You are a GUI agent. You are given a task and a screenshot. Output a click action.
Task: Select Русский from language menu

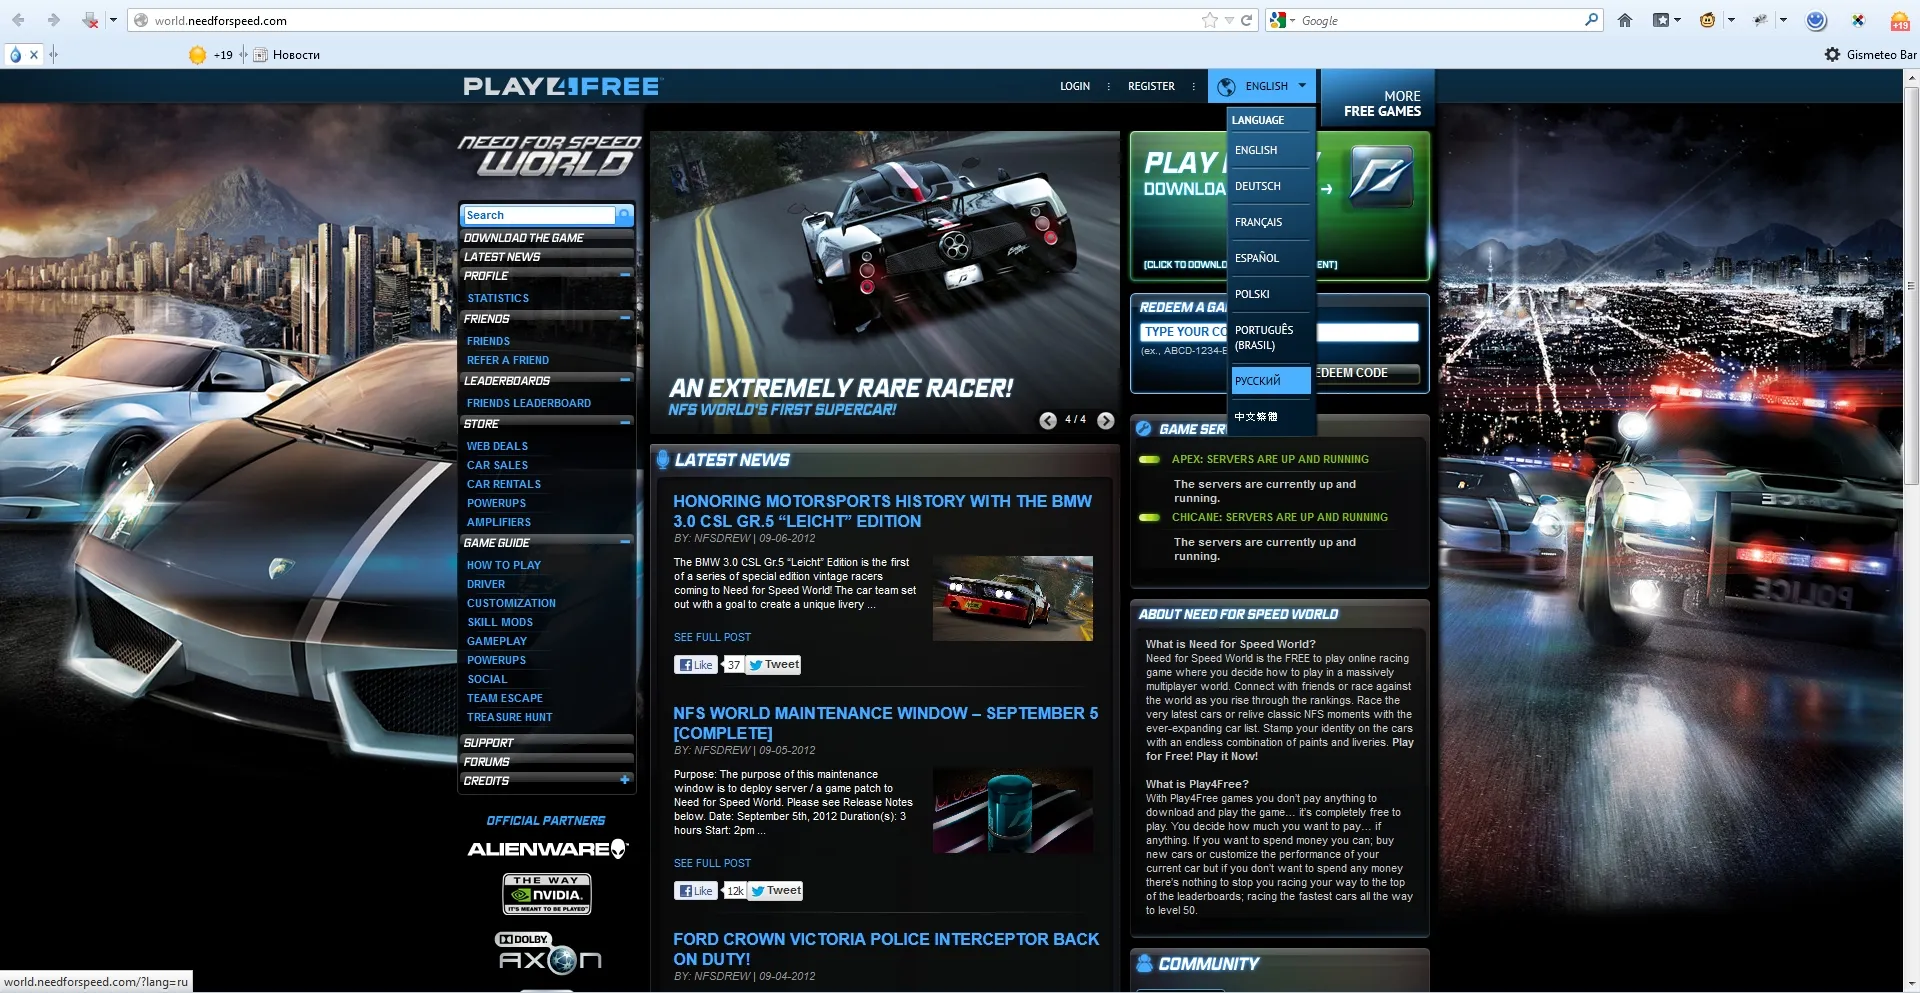pyautogui.click(x=1271, y=381)
